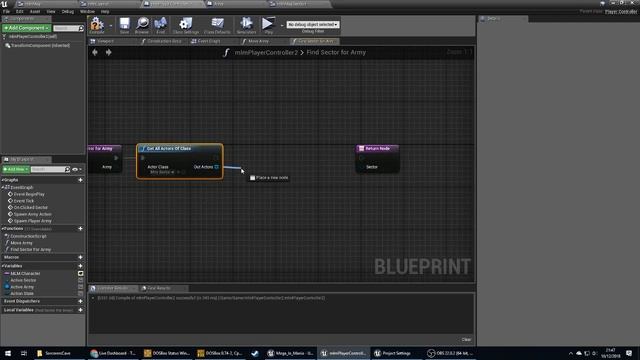Collapse the Variables section

[x=2, y=266]
